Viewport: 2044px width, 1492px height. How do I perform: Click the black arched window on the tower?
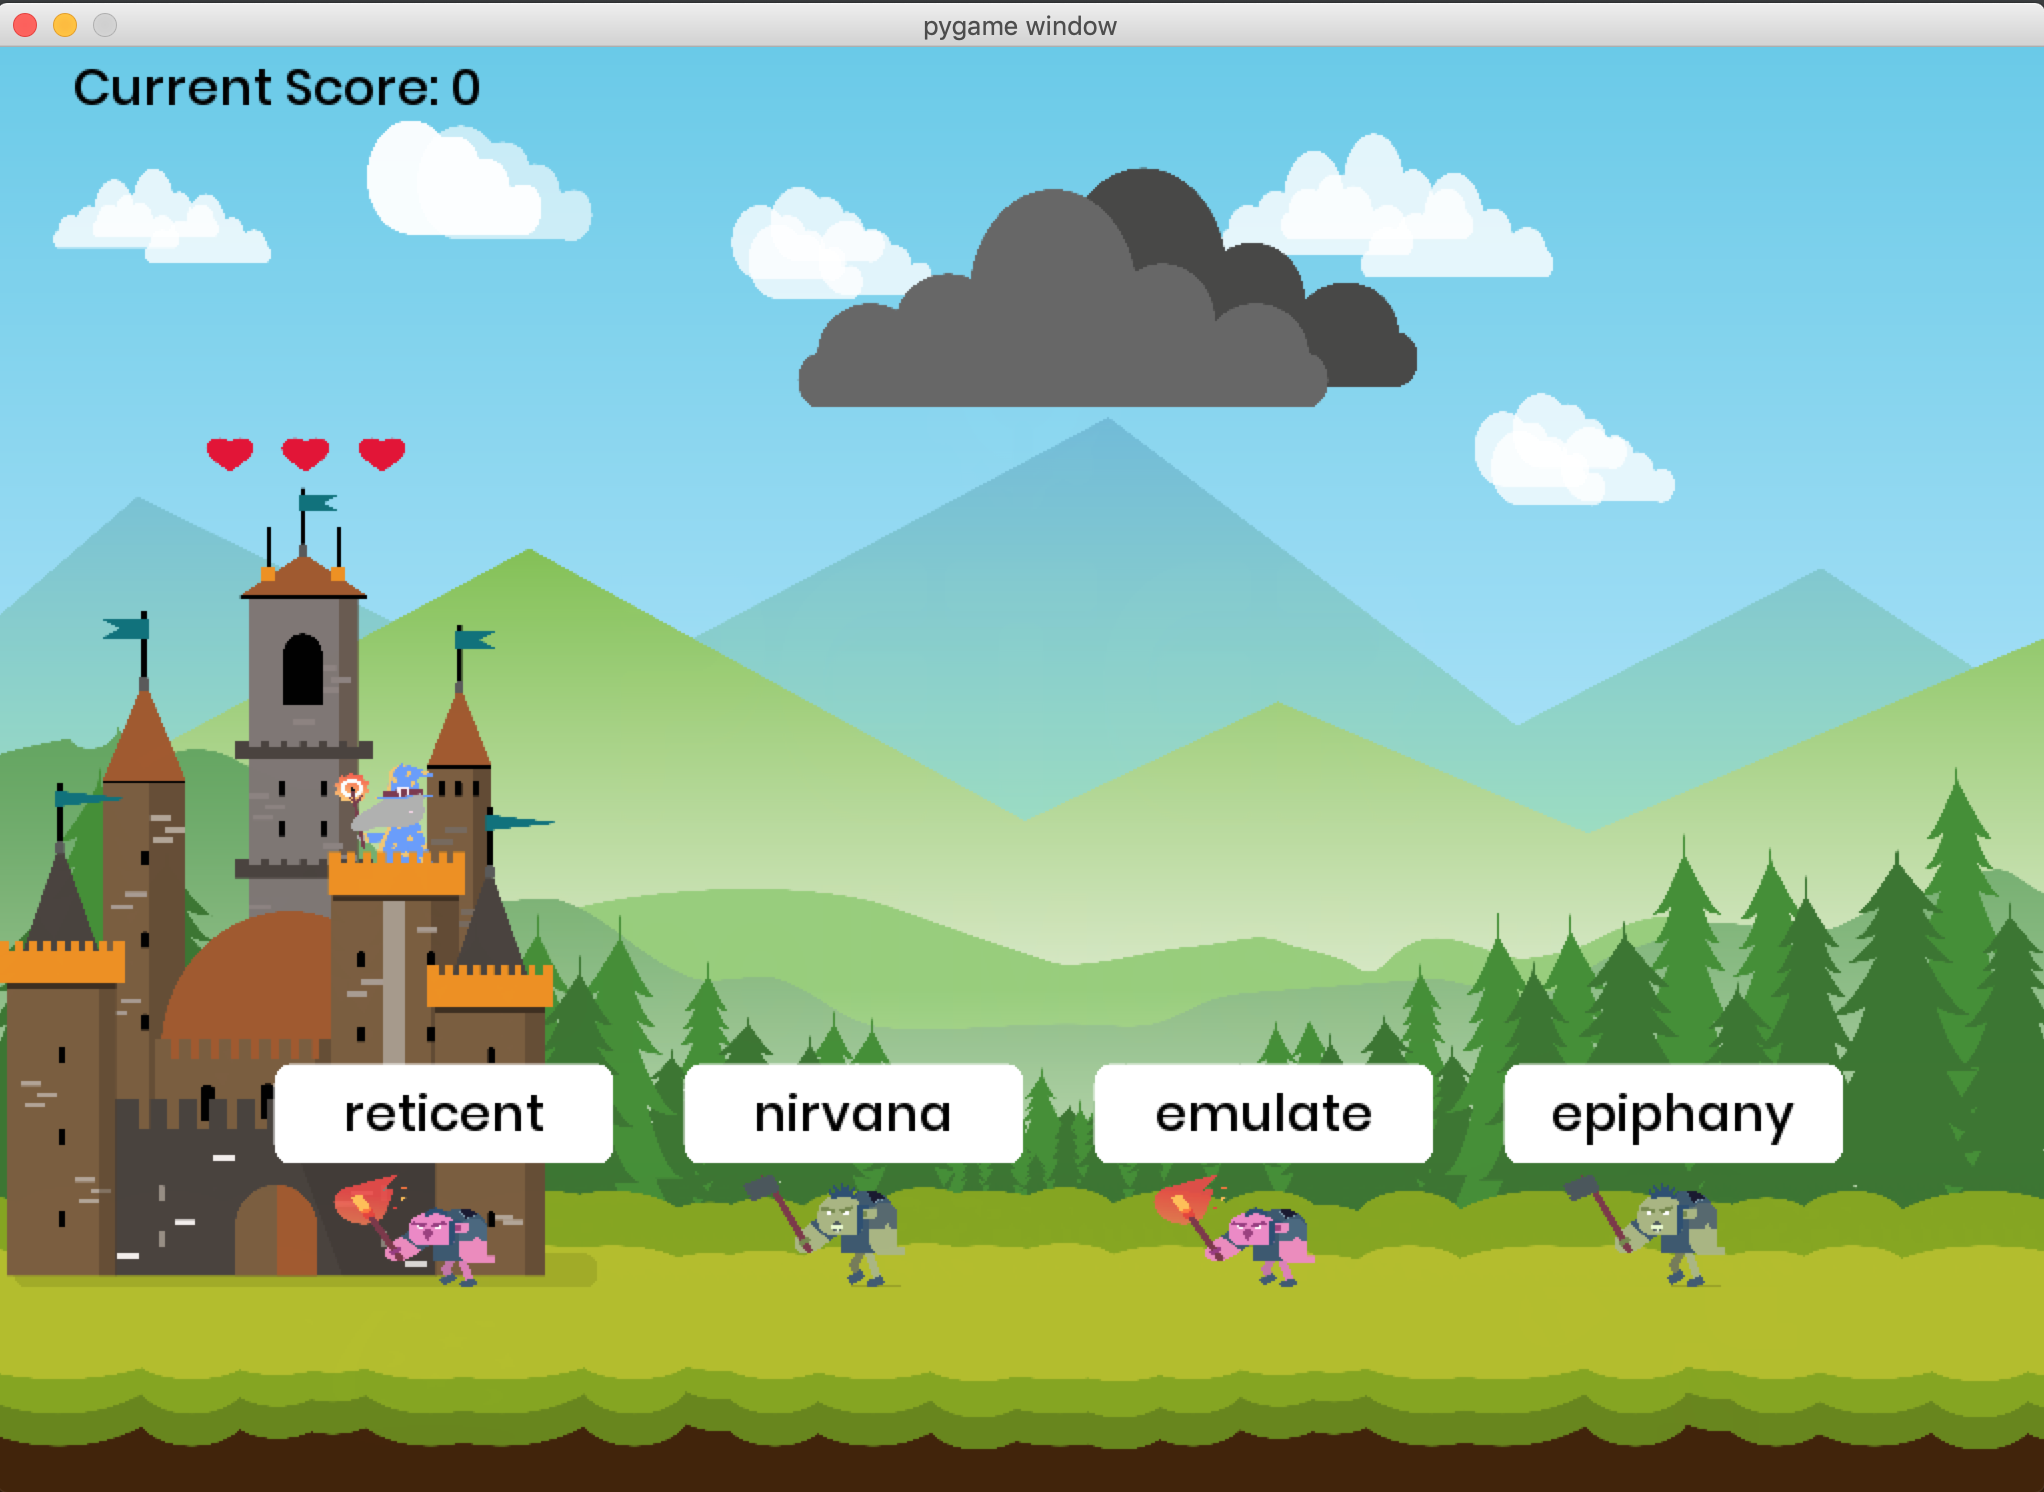coord(302,670)
